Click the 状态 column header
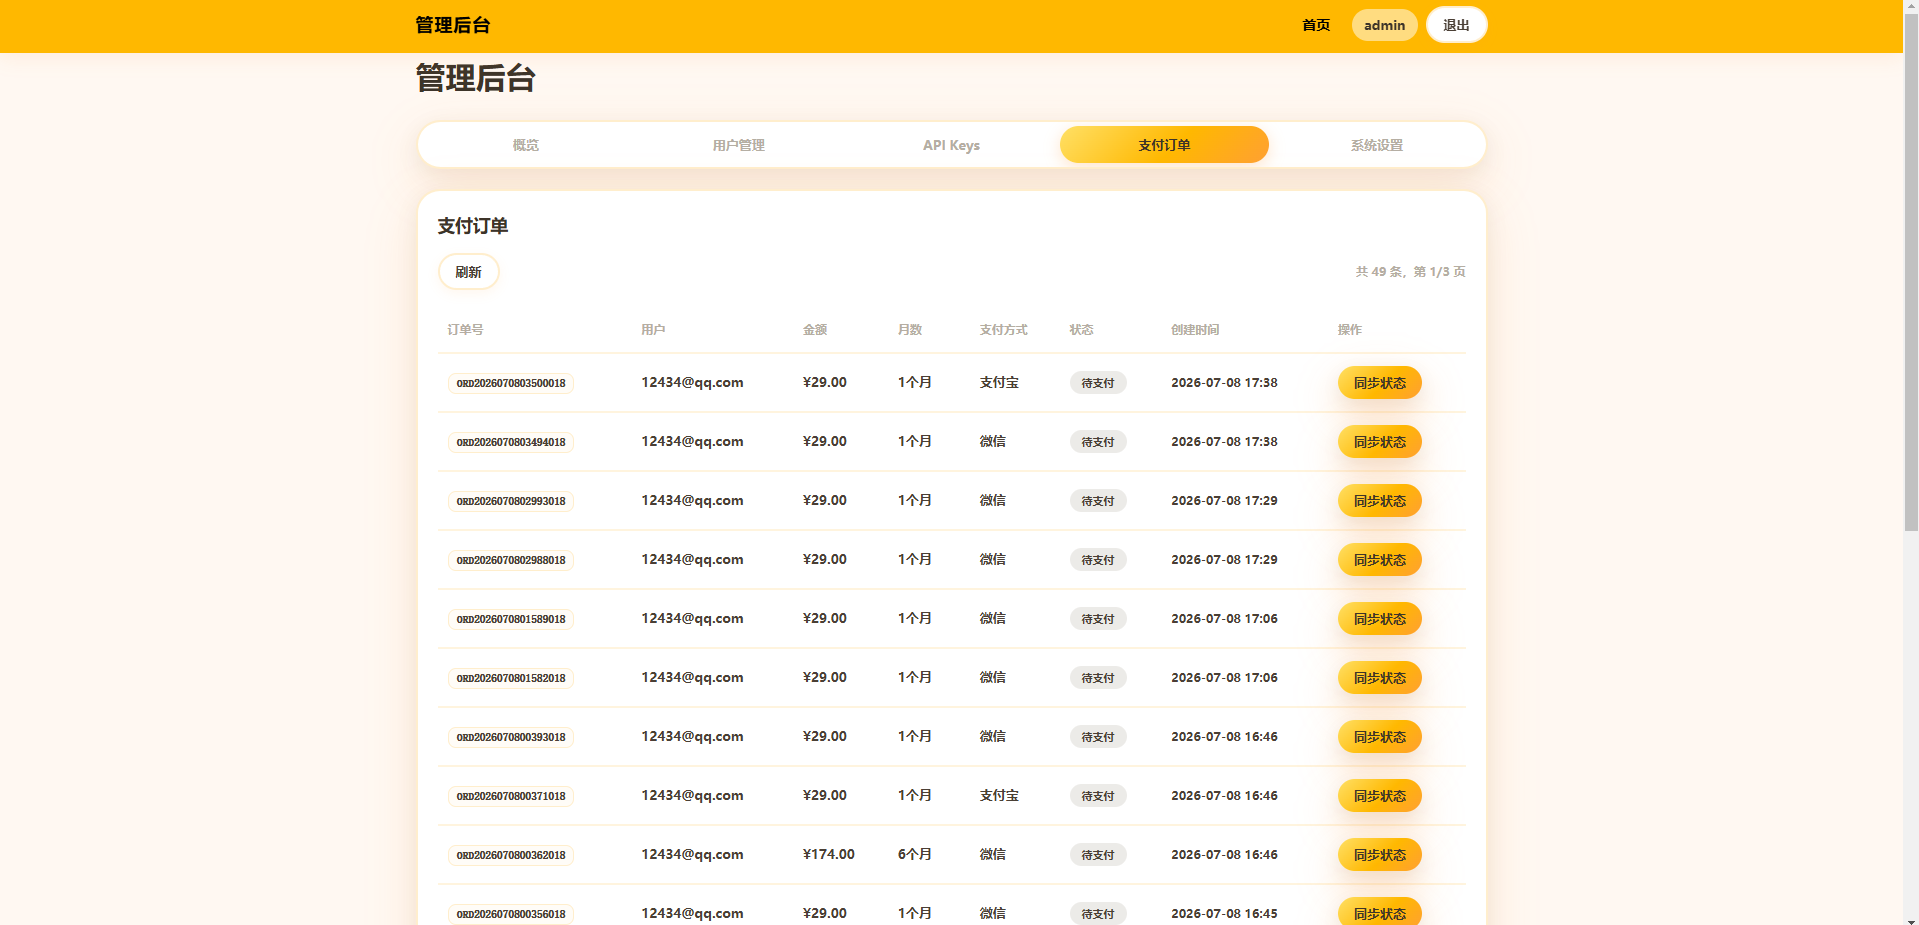1919x925 pixels. click(x=1081, y=329)
